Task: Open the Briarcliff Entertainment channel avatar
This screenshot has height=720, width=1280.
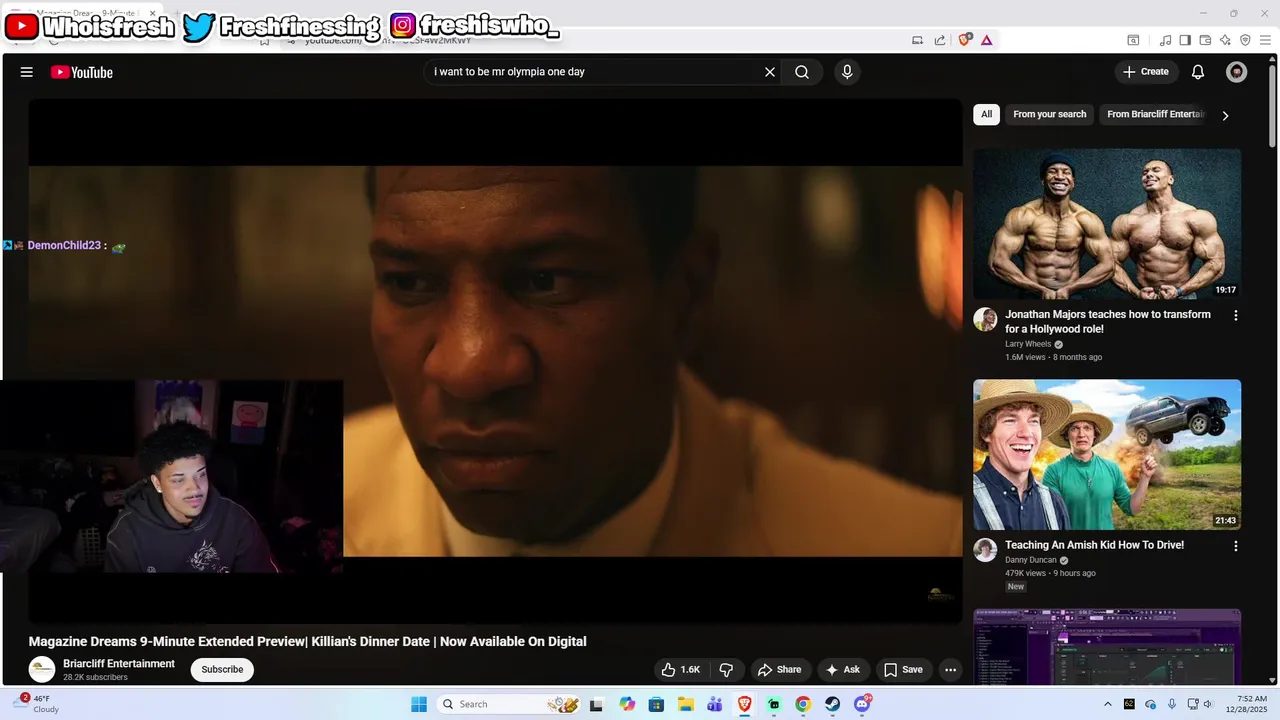Action: coord(42,669)
